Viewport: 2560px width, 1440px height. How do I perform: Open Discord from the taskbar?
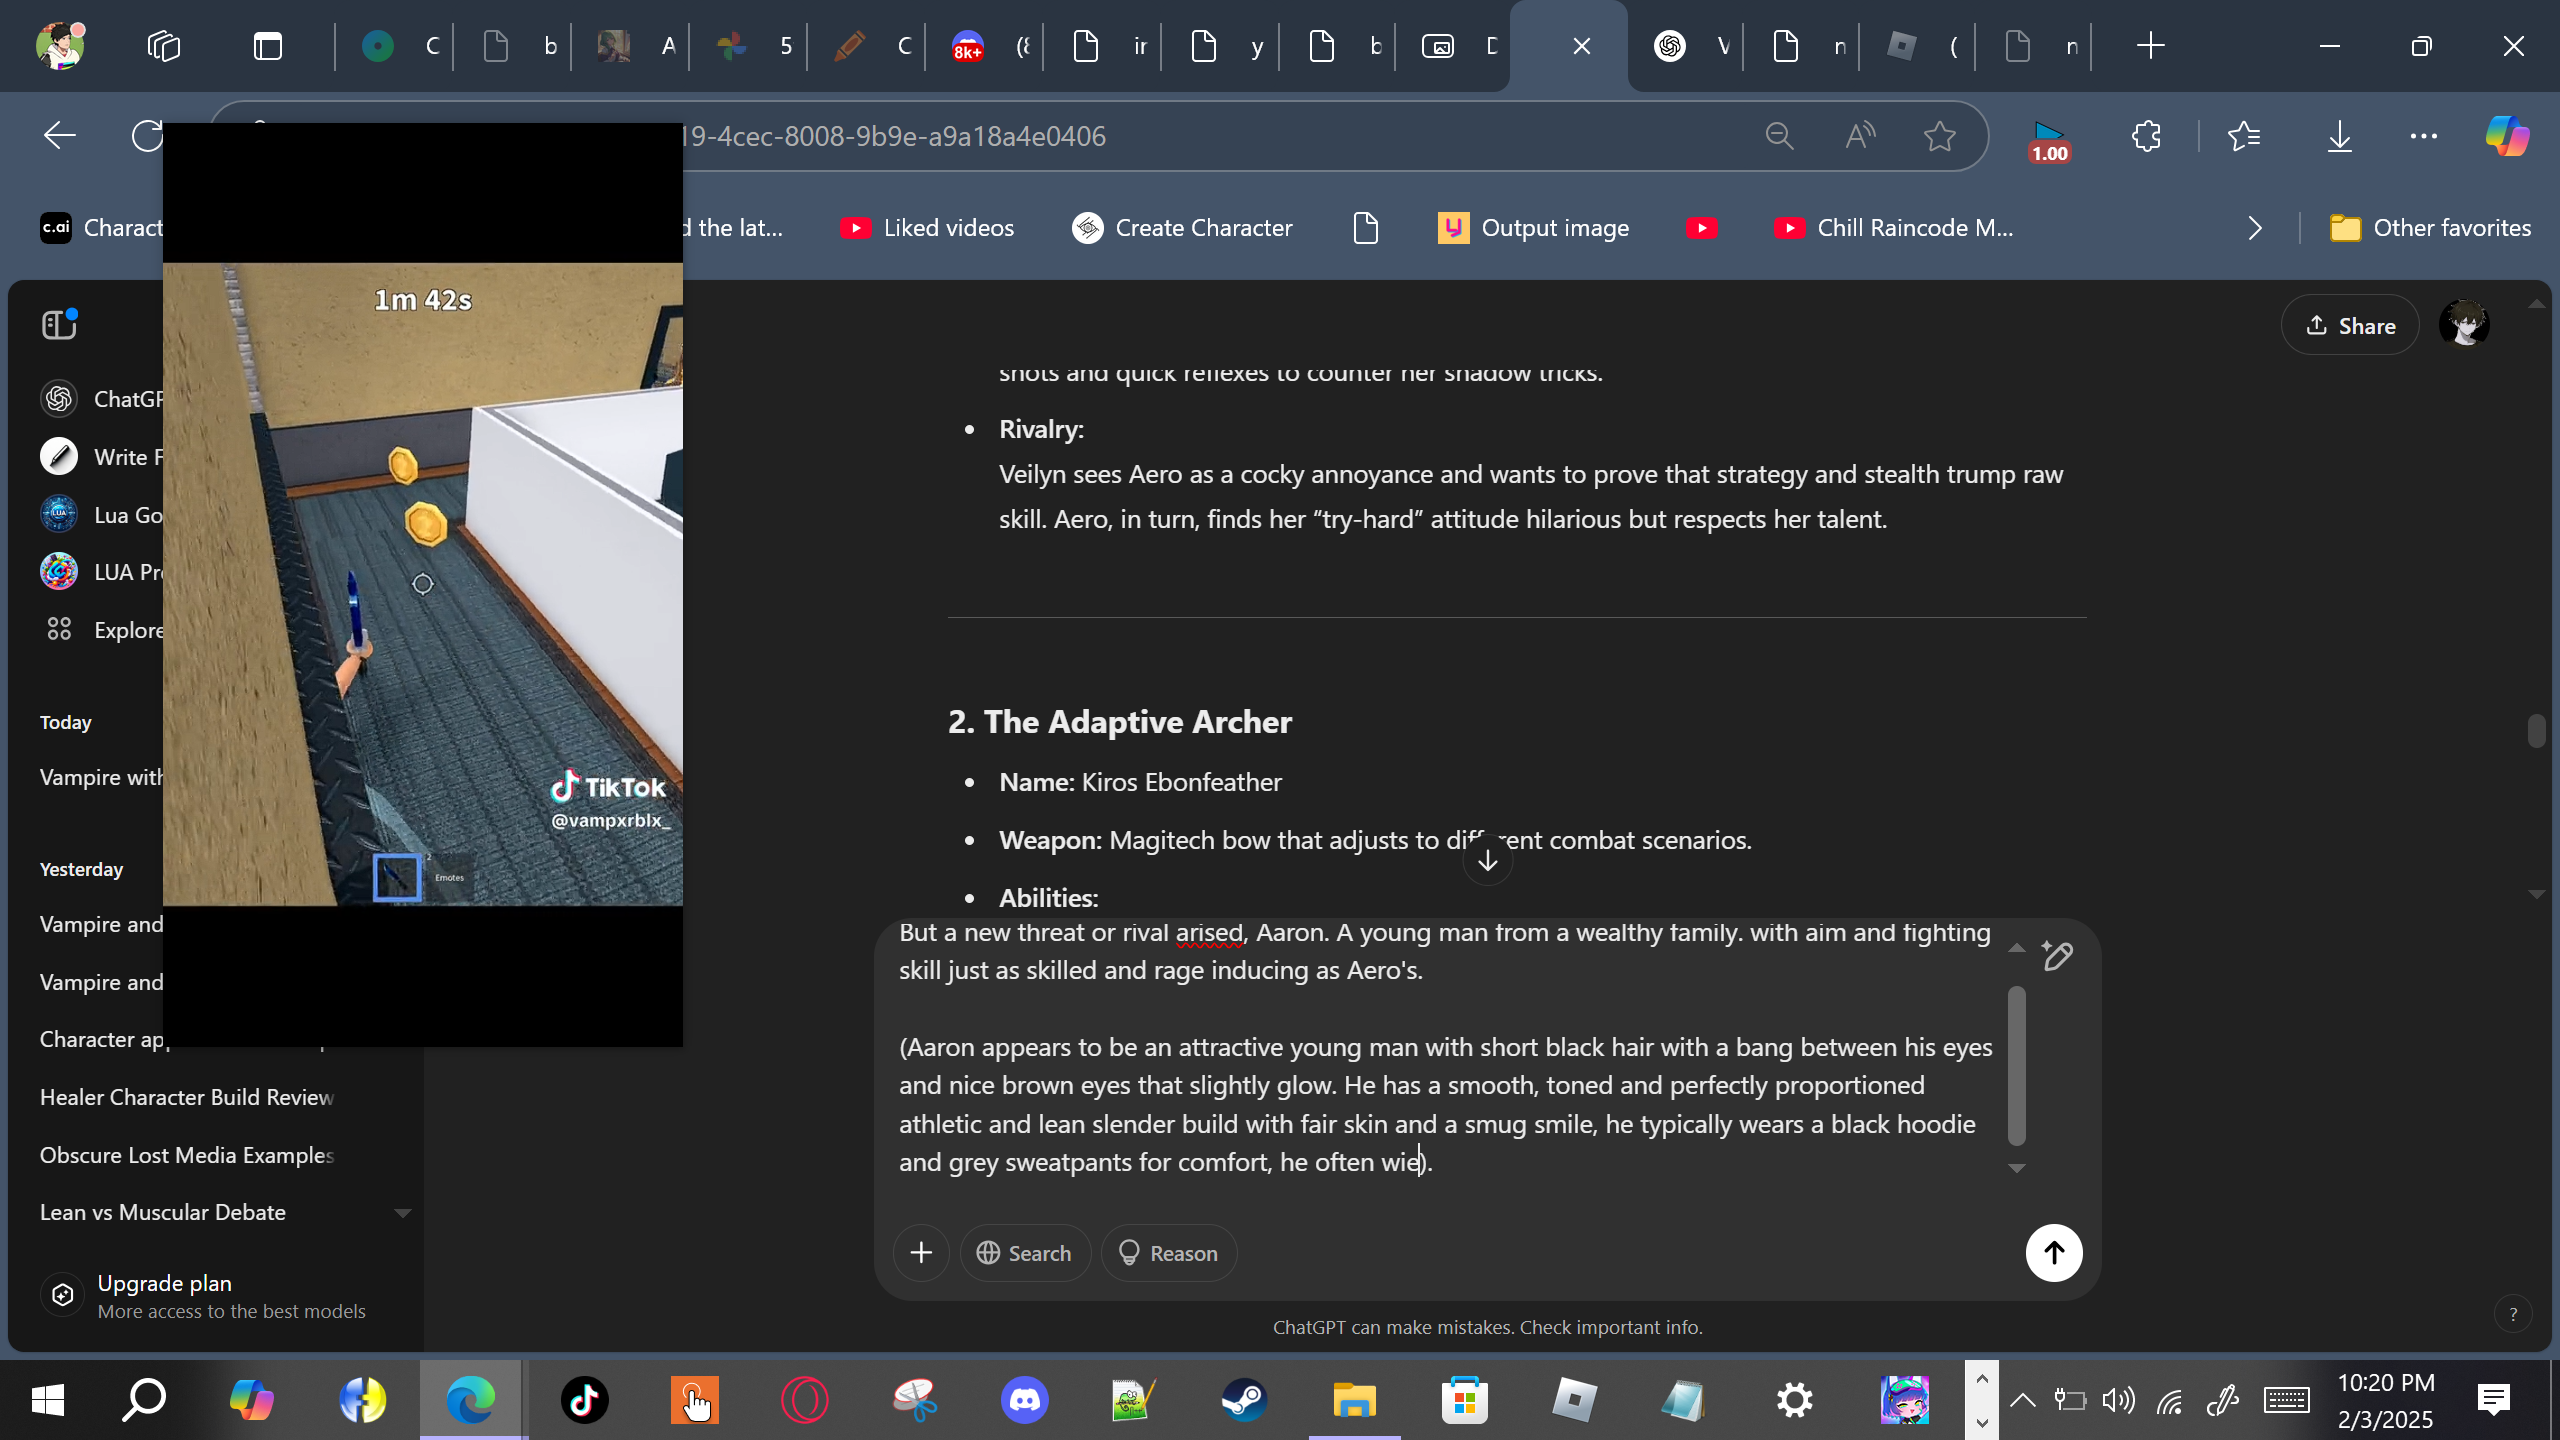click(x=1024, y=1400)
